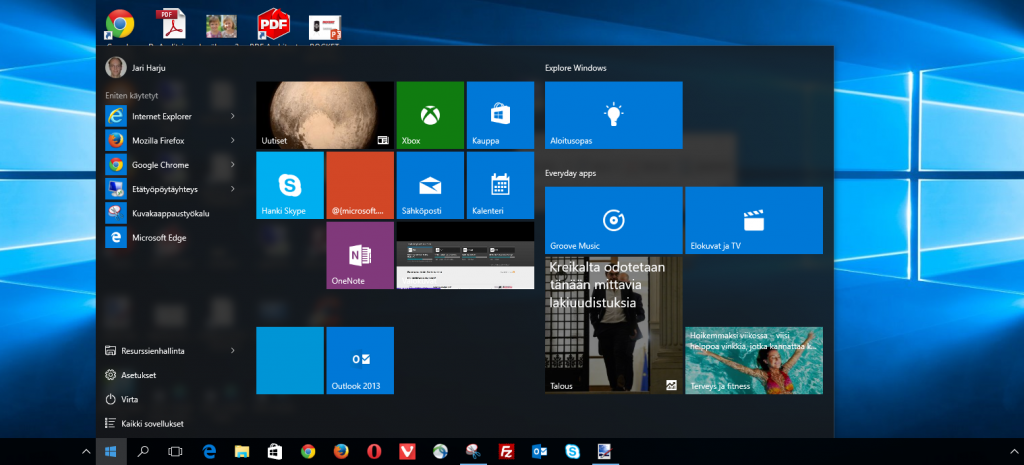The image size is (1024, 465).
Task: Open the OneNote tile
Action: point(360,255)
